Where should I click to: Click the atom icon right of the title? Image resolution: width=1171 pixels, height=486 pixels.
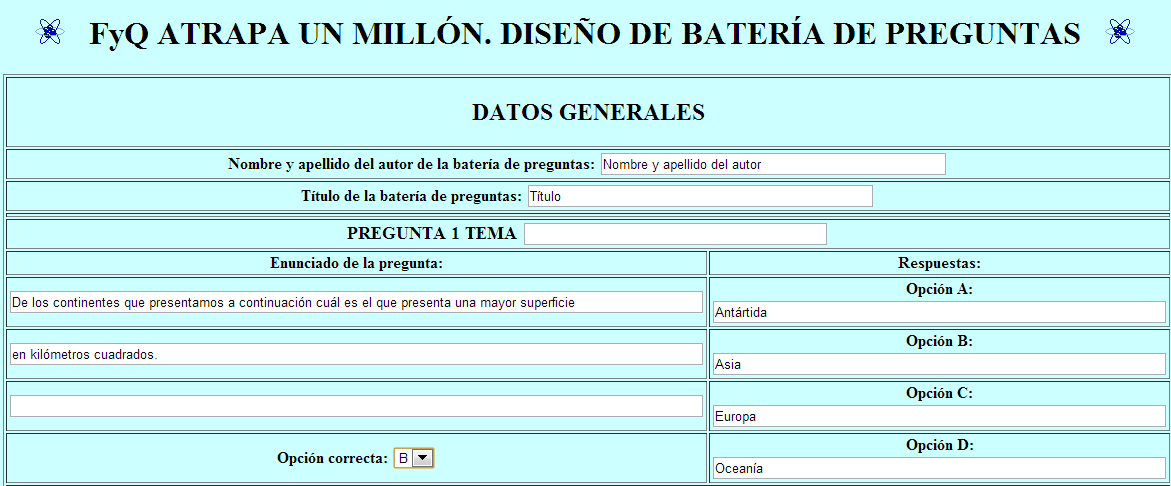tap(1120, 32)
